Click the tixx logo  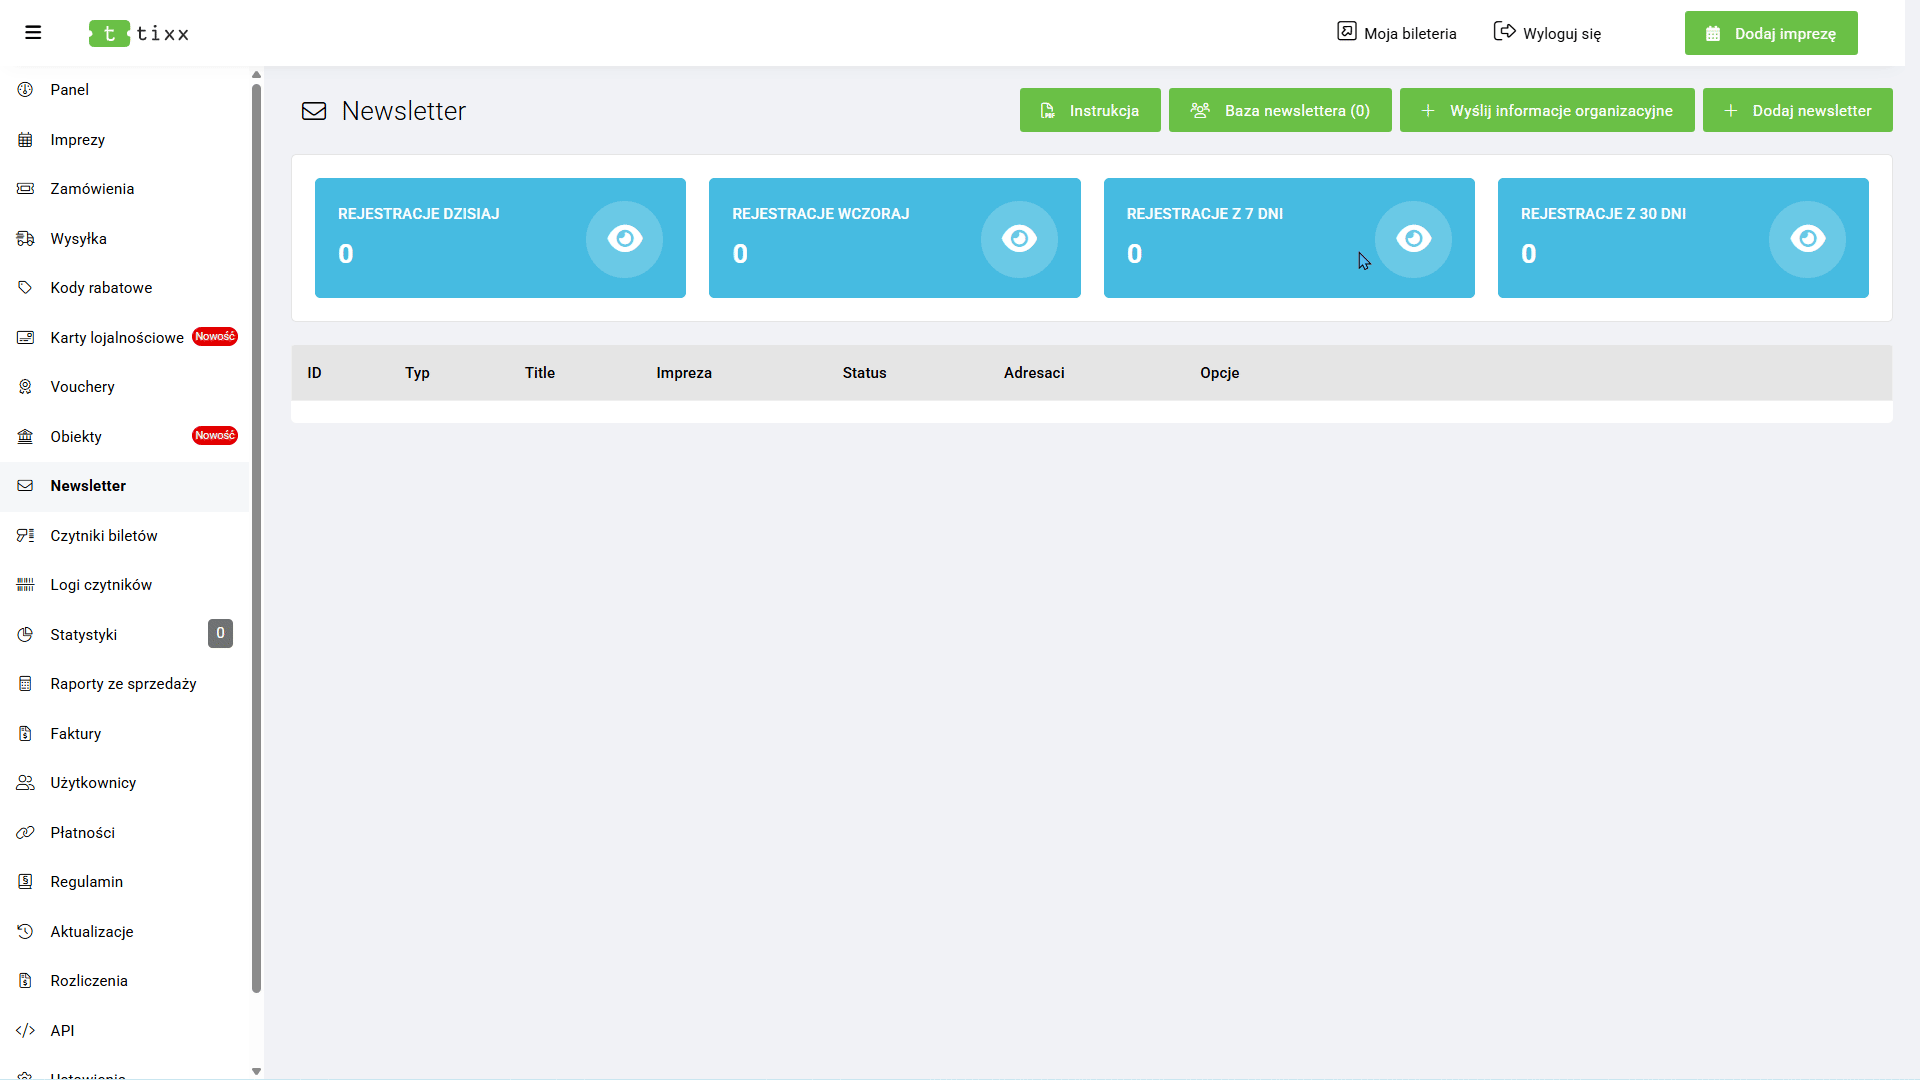(139, 33)
